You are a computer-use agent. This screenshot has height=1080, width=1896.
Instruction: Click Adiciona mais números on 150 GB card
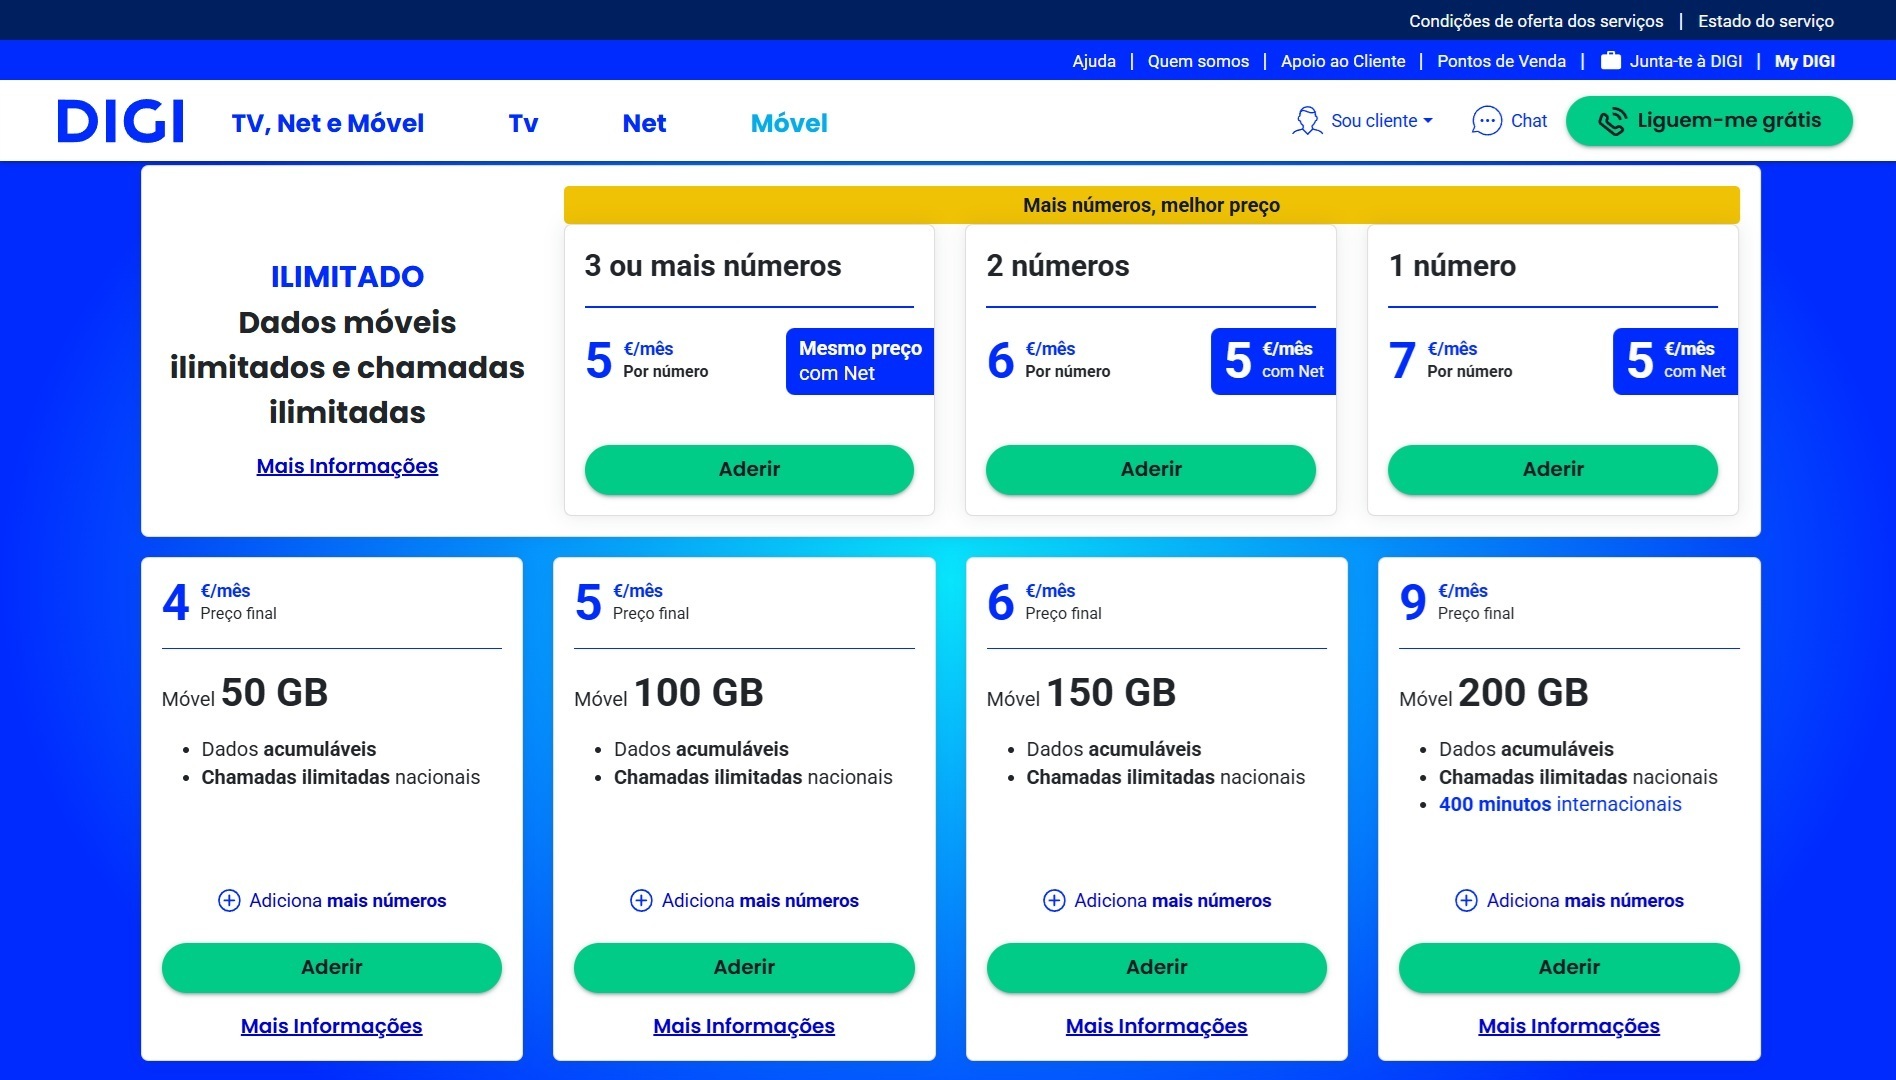pyautogui.click(x=1173, y=900)
